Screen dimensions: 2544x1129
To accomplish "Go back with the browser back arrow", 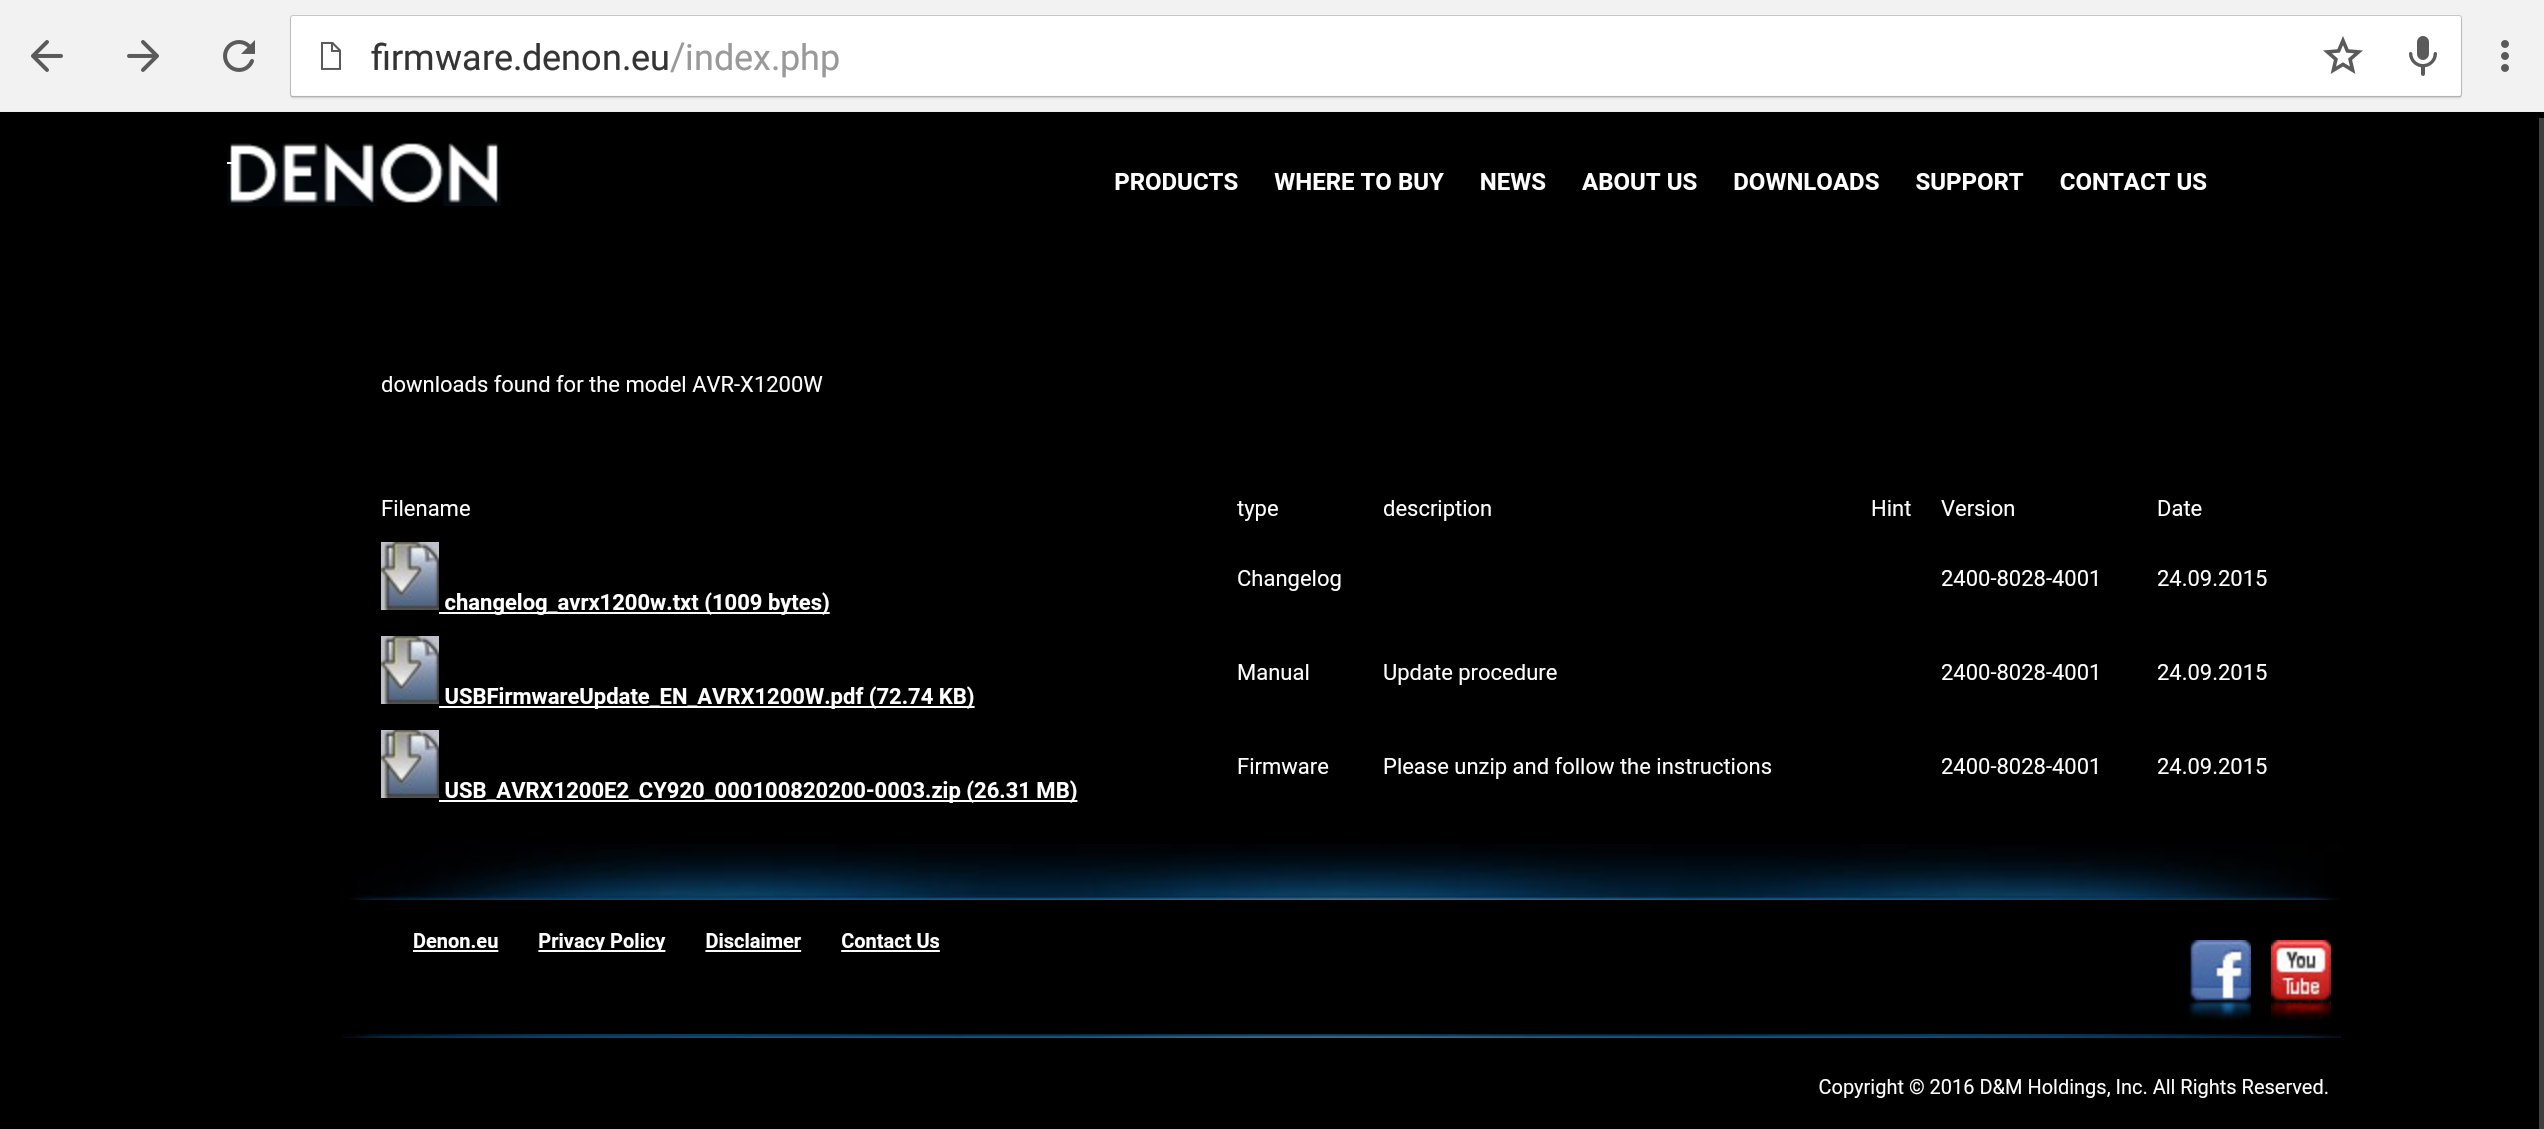I will 47,56.
